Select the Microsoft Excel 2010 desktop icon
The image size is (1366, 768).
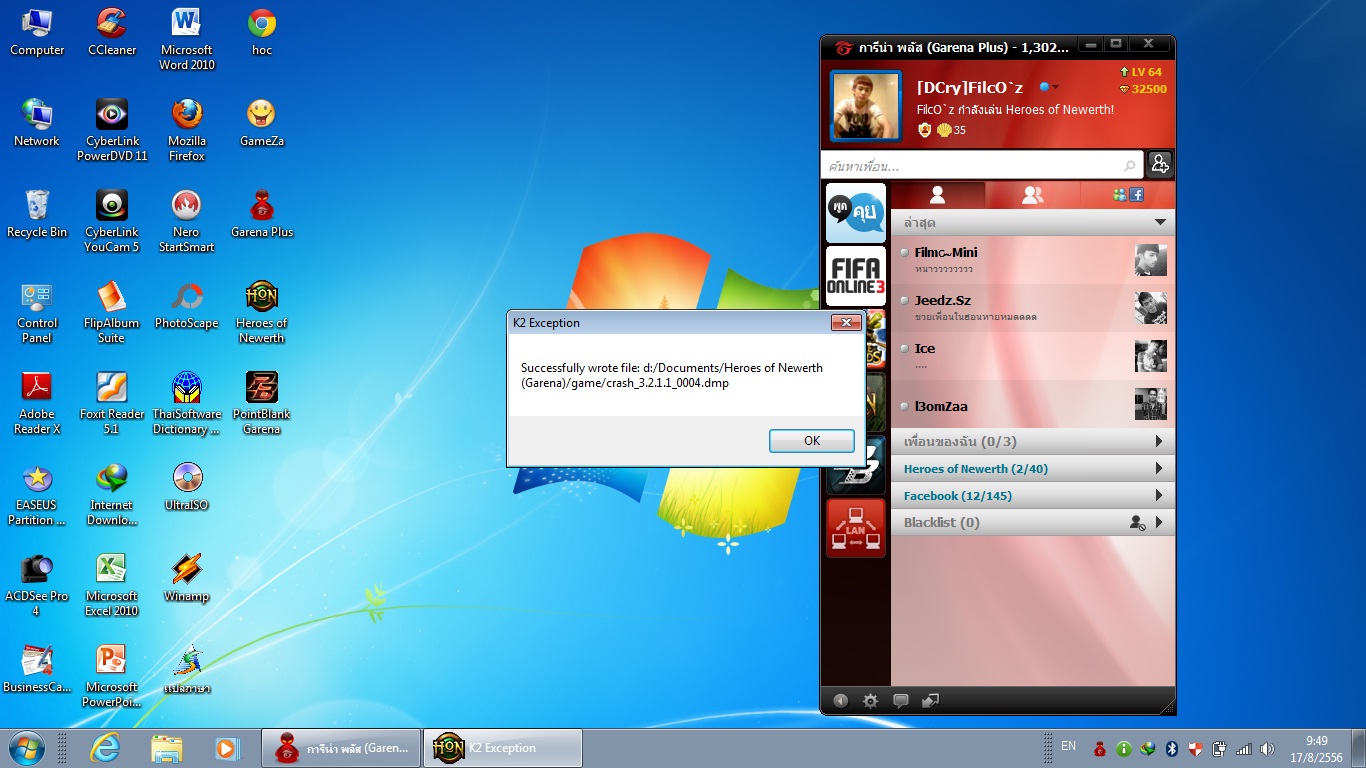click(112, 585)
